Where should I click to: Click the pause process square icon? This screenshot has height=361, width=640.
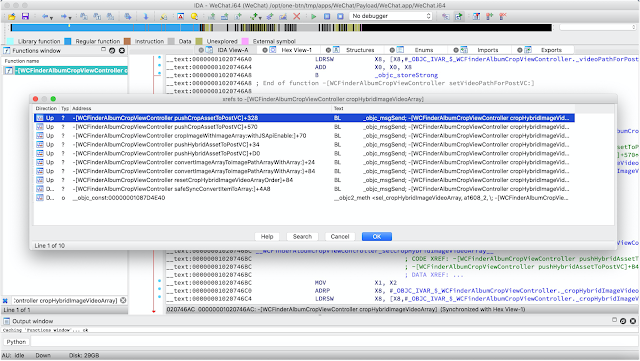[x=327, y=16]
